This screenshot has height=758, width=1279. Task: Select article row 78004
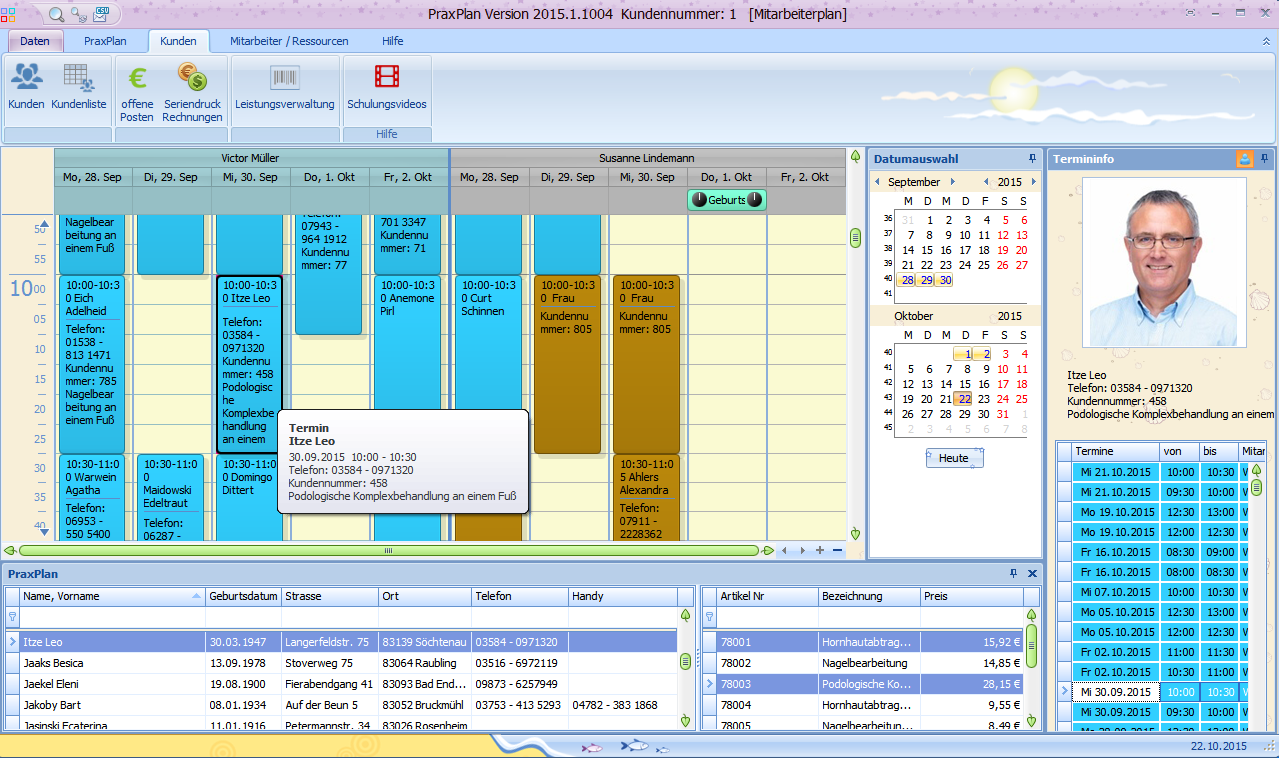tap(869, 705)
